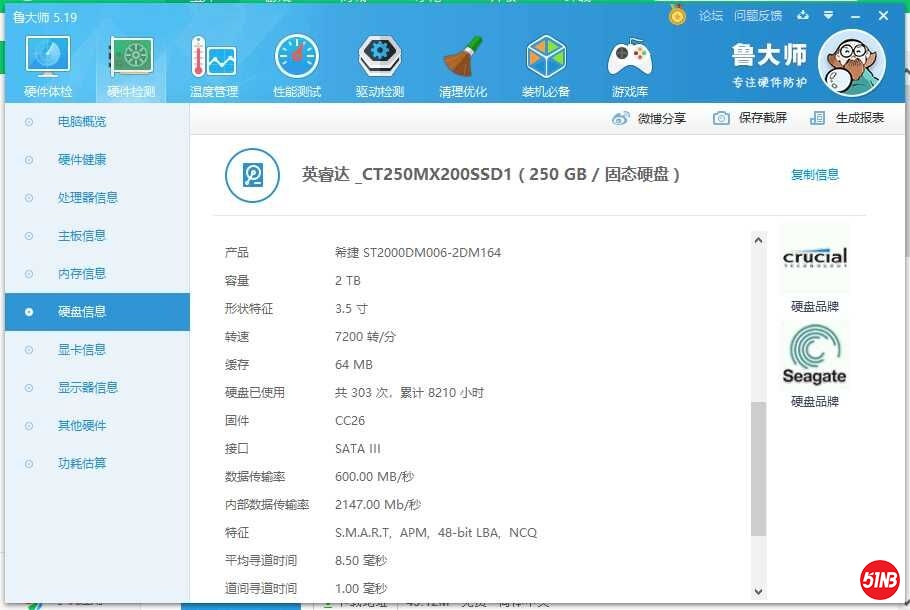Click the gold medal icon near 论坛
The height and width of the screenshot is (610, 910).
[678, 15]
